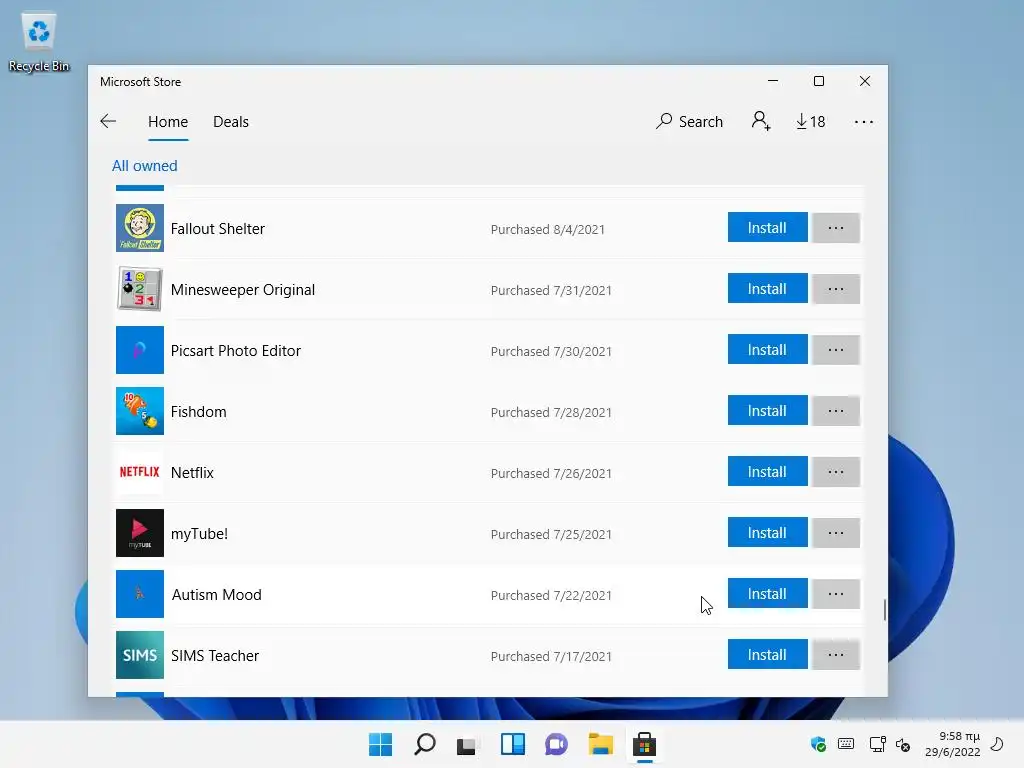Click the Fishdom app icon
Image resolution: width=1024 pixels, height=768 pixels.
click(x=140, y=411)
